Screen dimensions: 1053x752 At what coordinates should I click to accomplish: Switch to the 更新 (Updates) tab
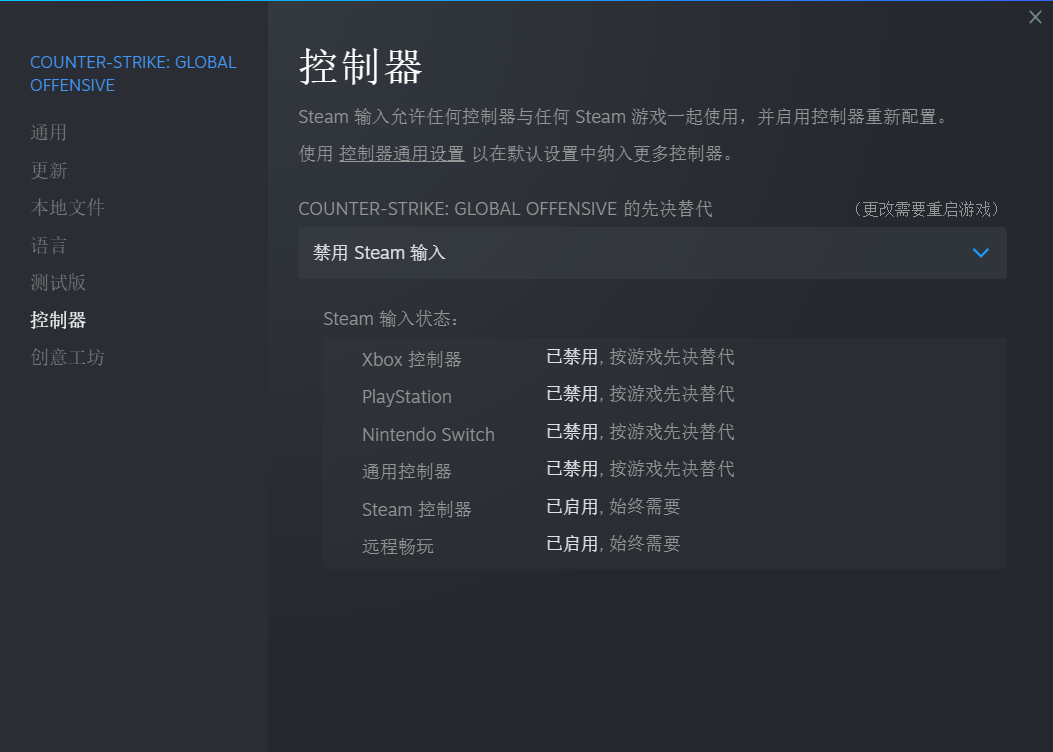pos(48,170)
